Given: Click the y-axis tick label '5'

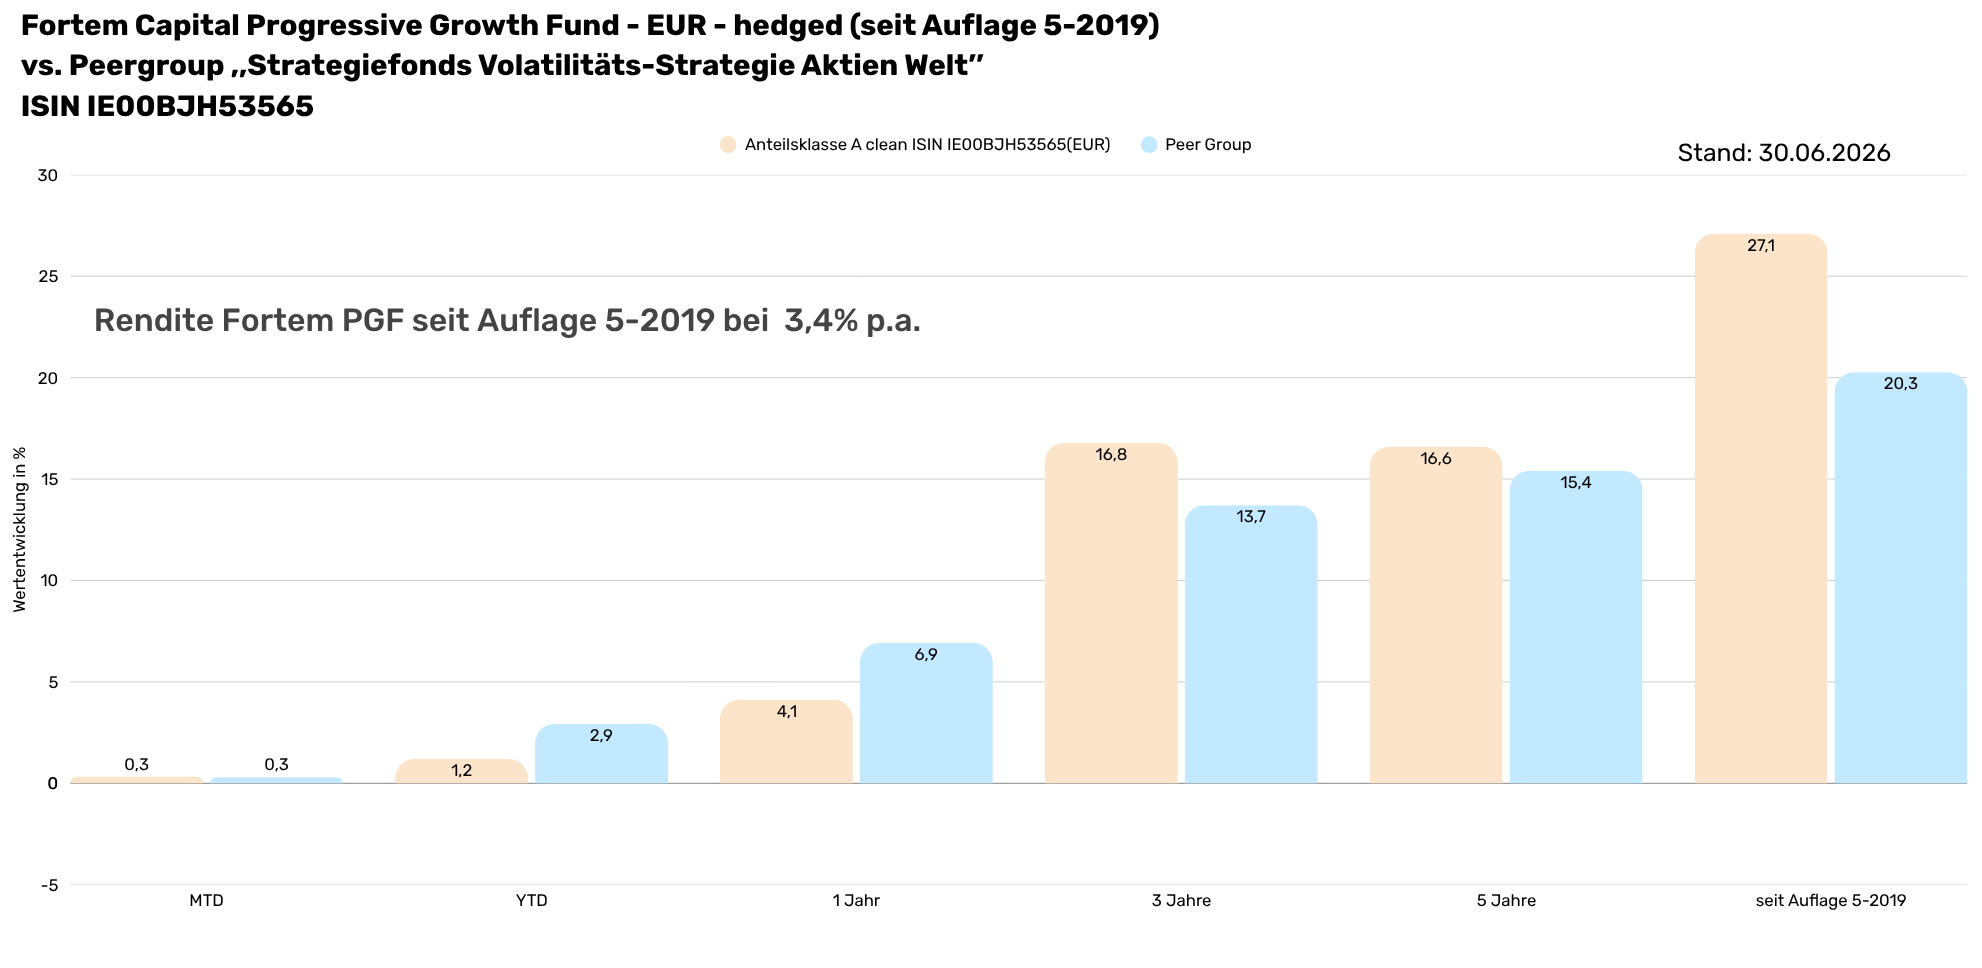Looking at the screenshot, I should click(x=53, y=683).
